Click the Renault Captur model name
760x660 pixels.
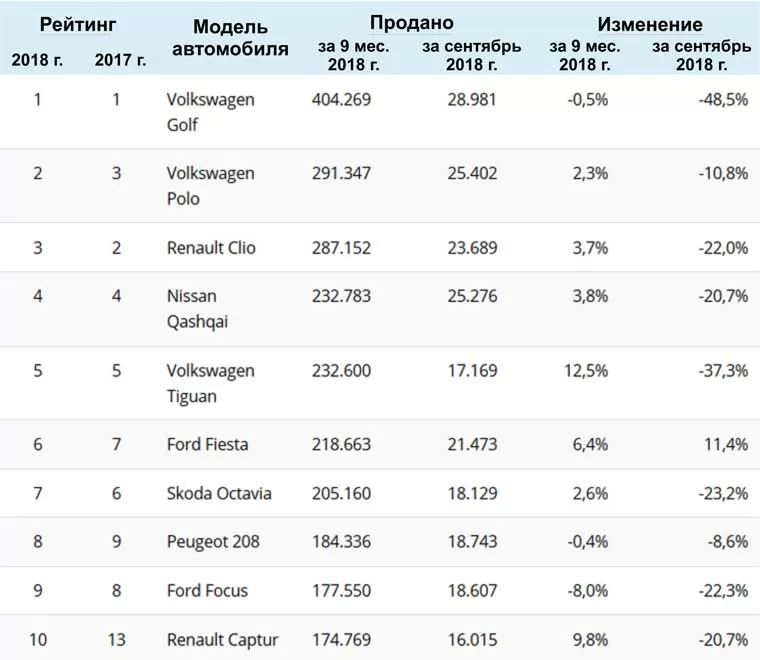click(222, 640)
